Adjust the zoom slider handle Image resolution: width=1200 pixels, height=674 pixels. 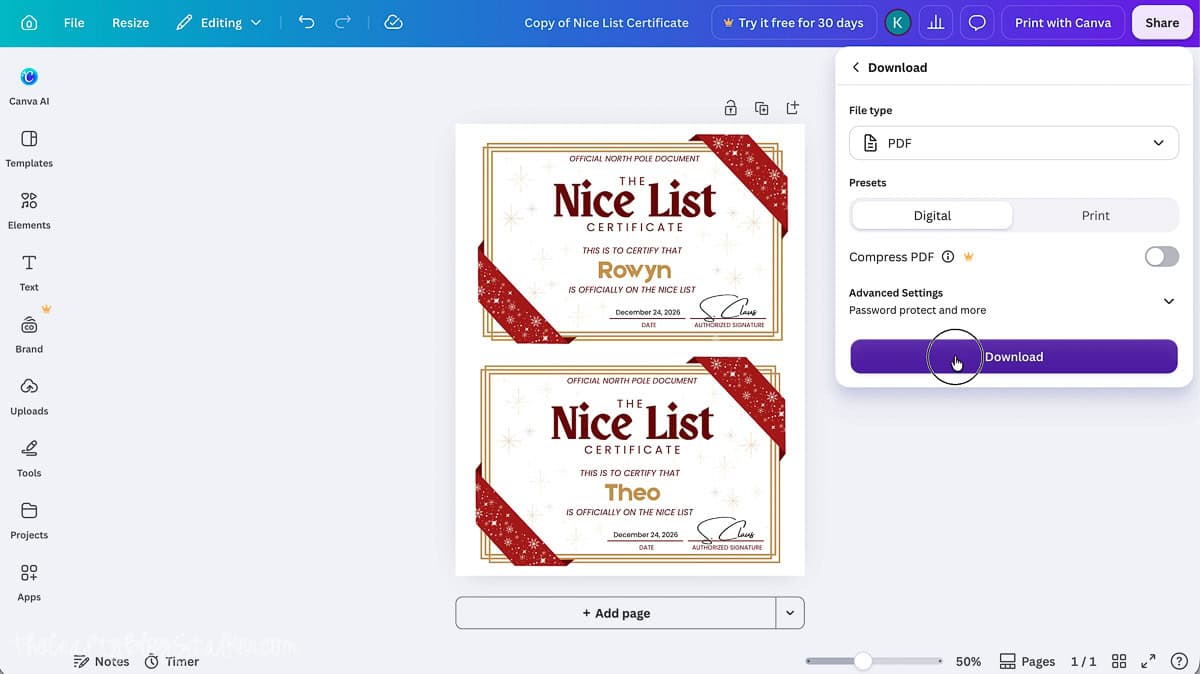click(862, 661)
